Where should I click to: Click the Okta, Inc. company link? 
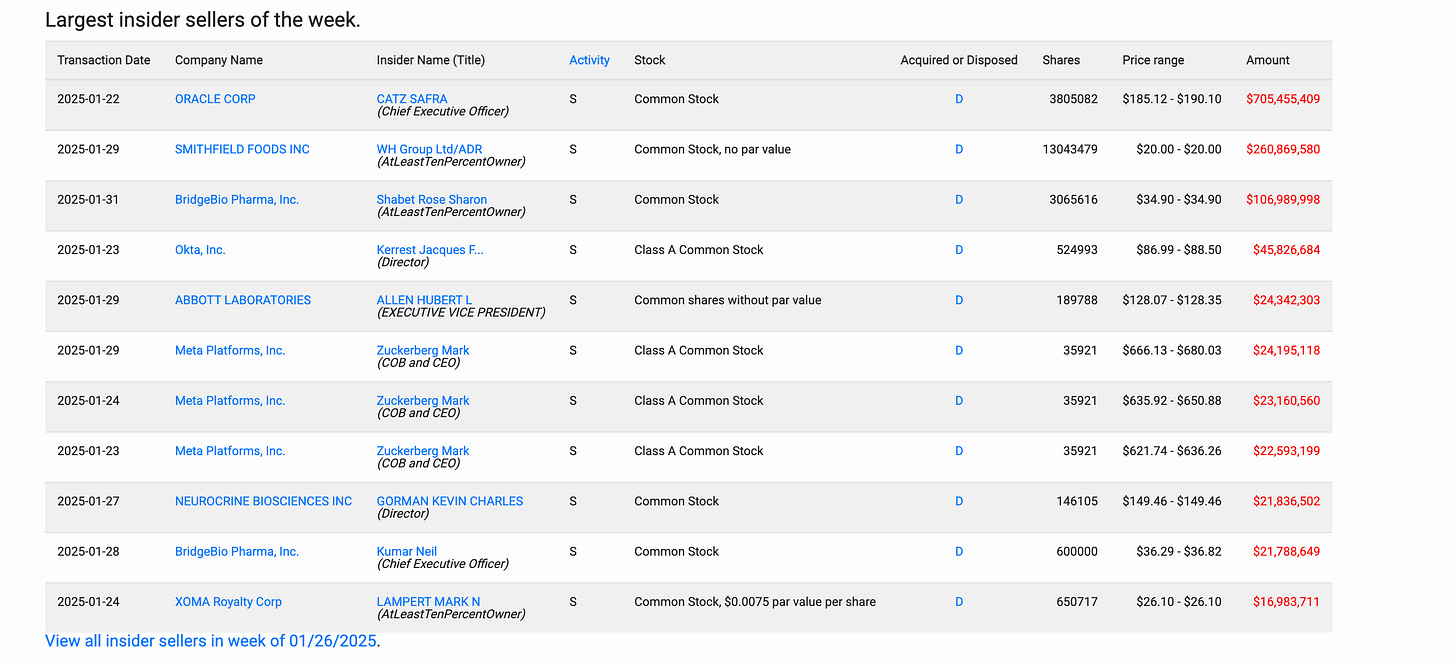tap(200, 250)
